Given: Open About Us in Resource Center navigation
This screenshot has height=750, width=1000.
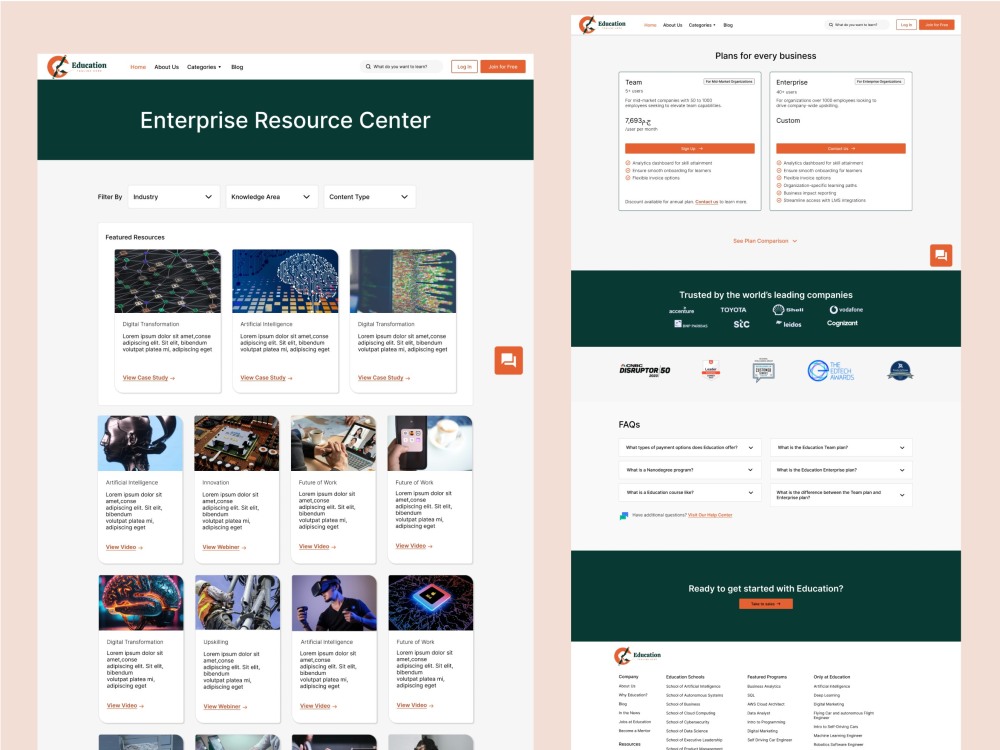Looking at the screenshot, I should click(166, 67).
